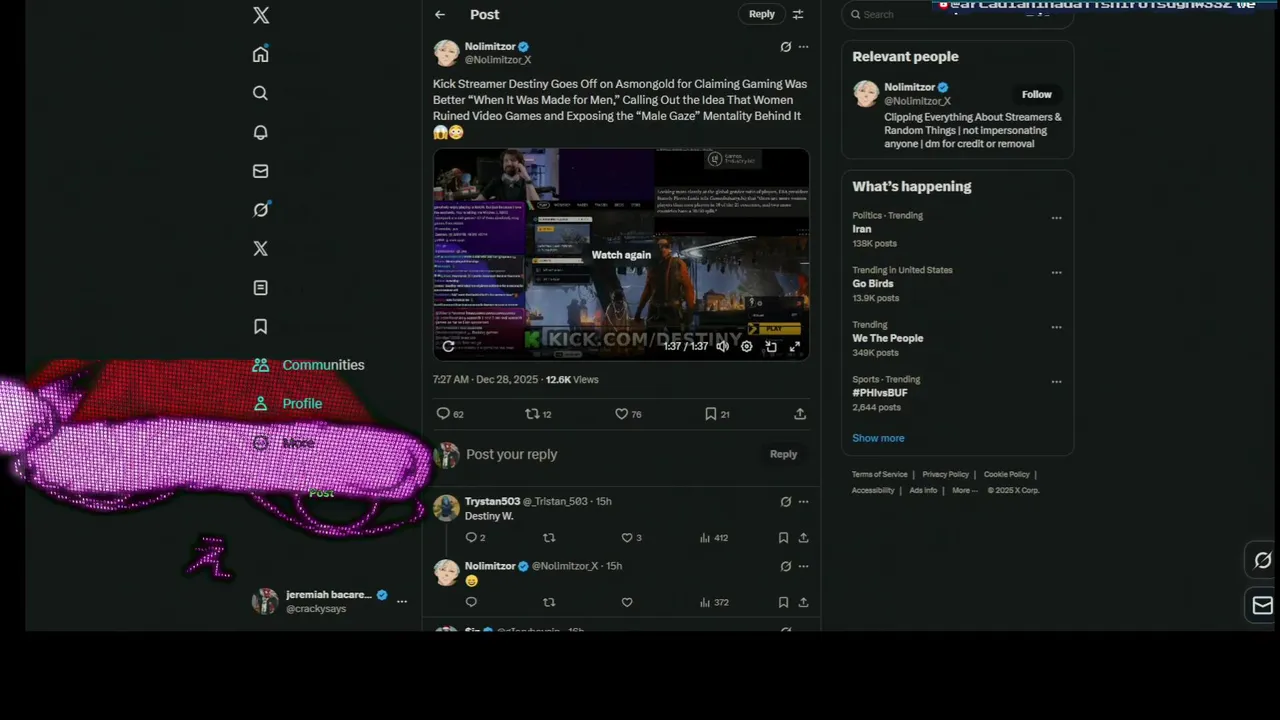Image resolution: width=1280 pixels, height=720 pixels.
Task: Open more options for We The People
Action: (x=1056, y=327)
